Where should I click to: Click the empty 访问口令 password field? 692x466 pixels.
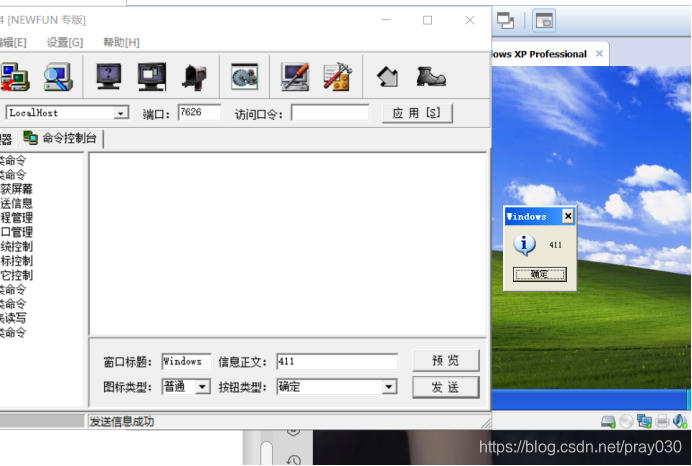tap(330, 113)
